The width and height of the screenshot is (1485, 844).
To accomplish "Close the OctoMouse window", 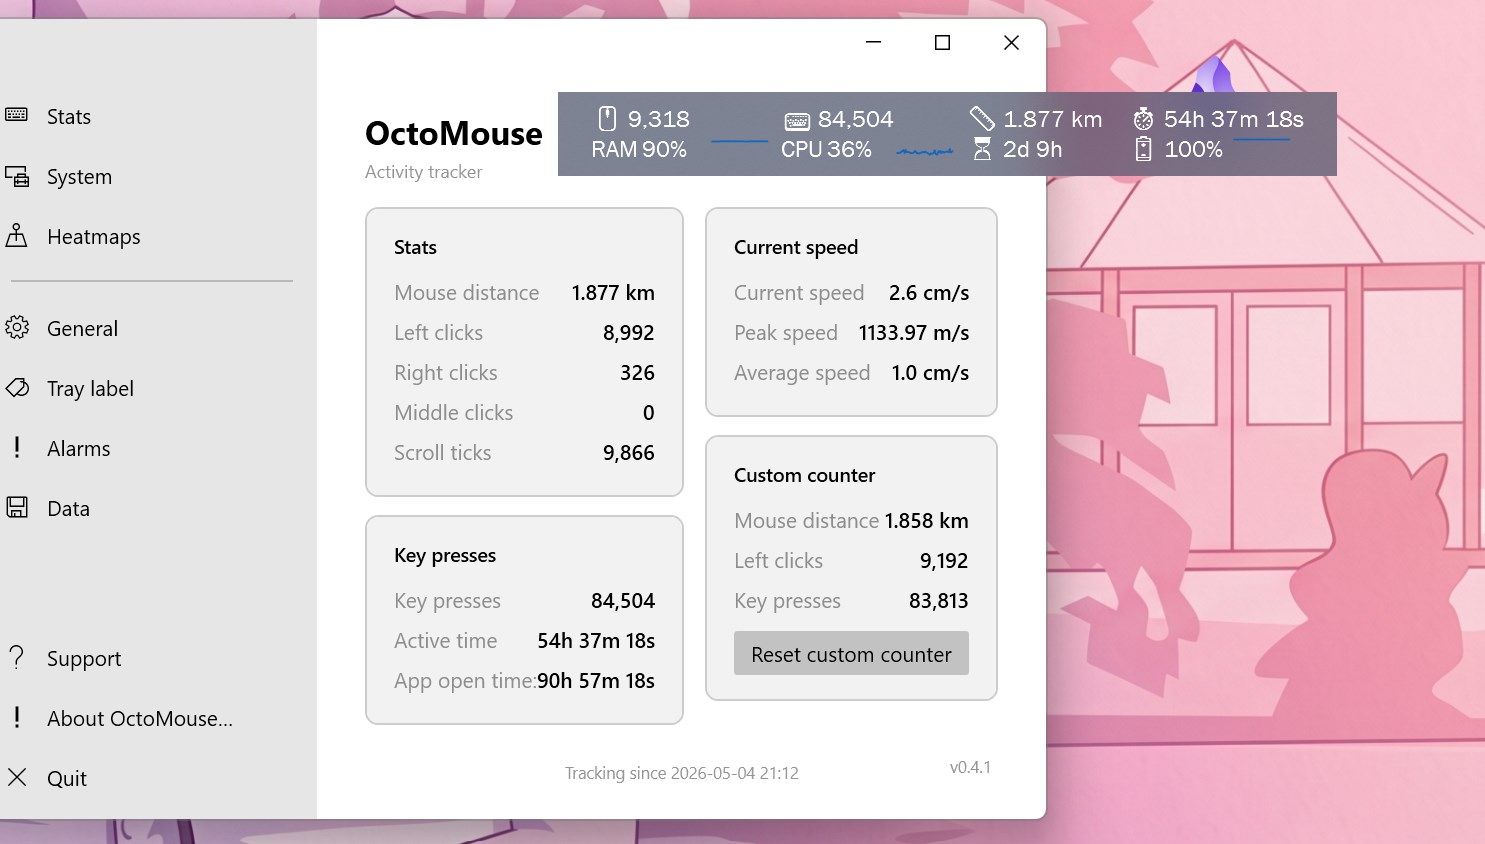I will [1011, 42].
